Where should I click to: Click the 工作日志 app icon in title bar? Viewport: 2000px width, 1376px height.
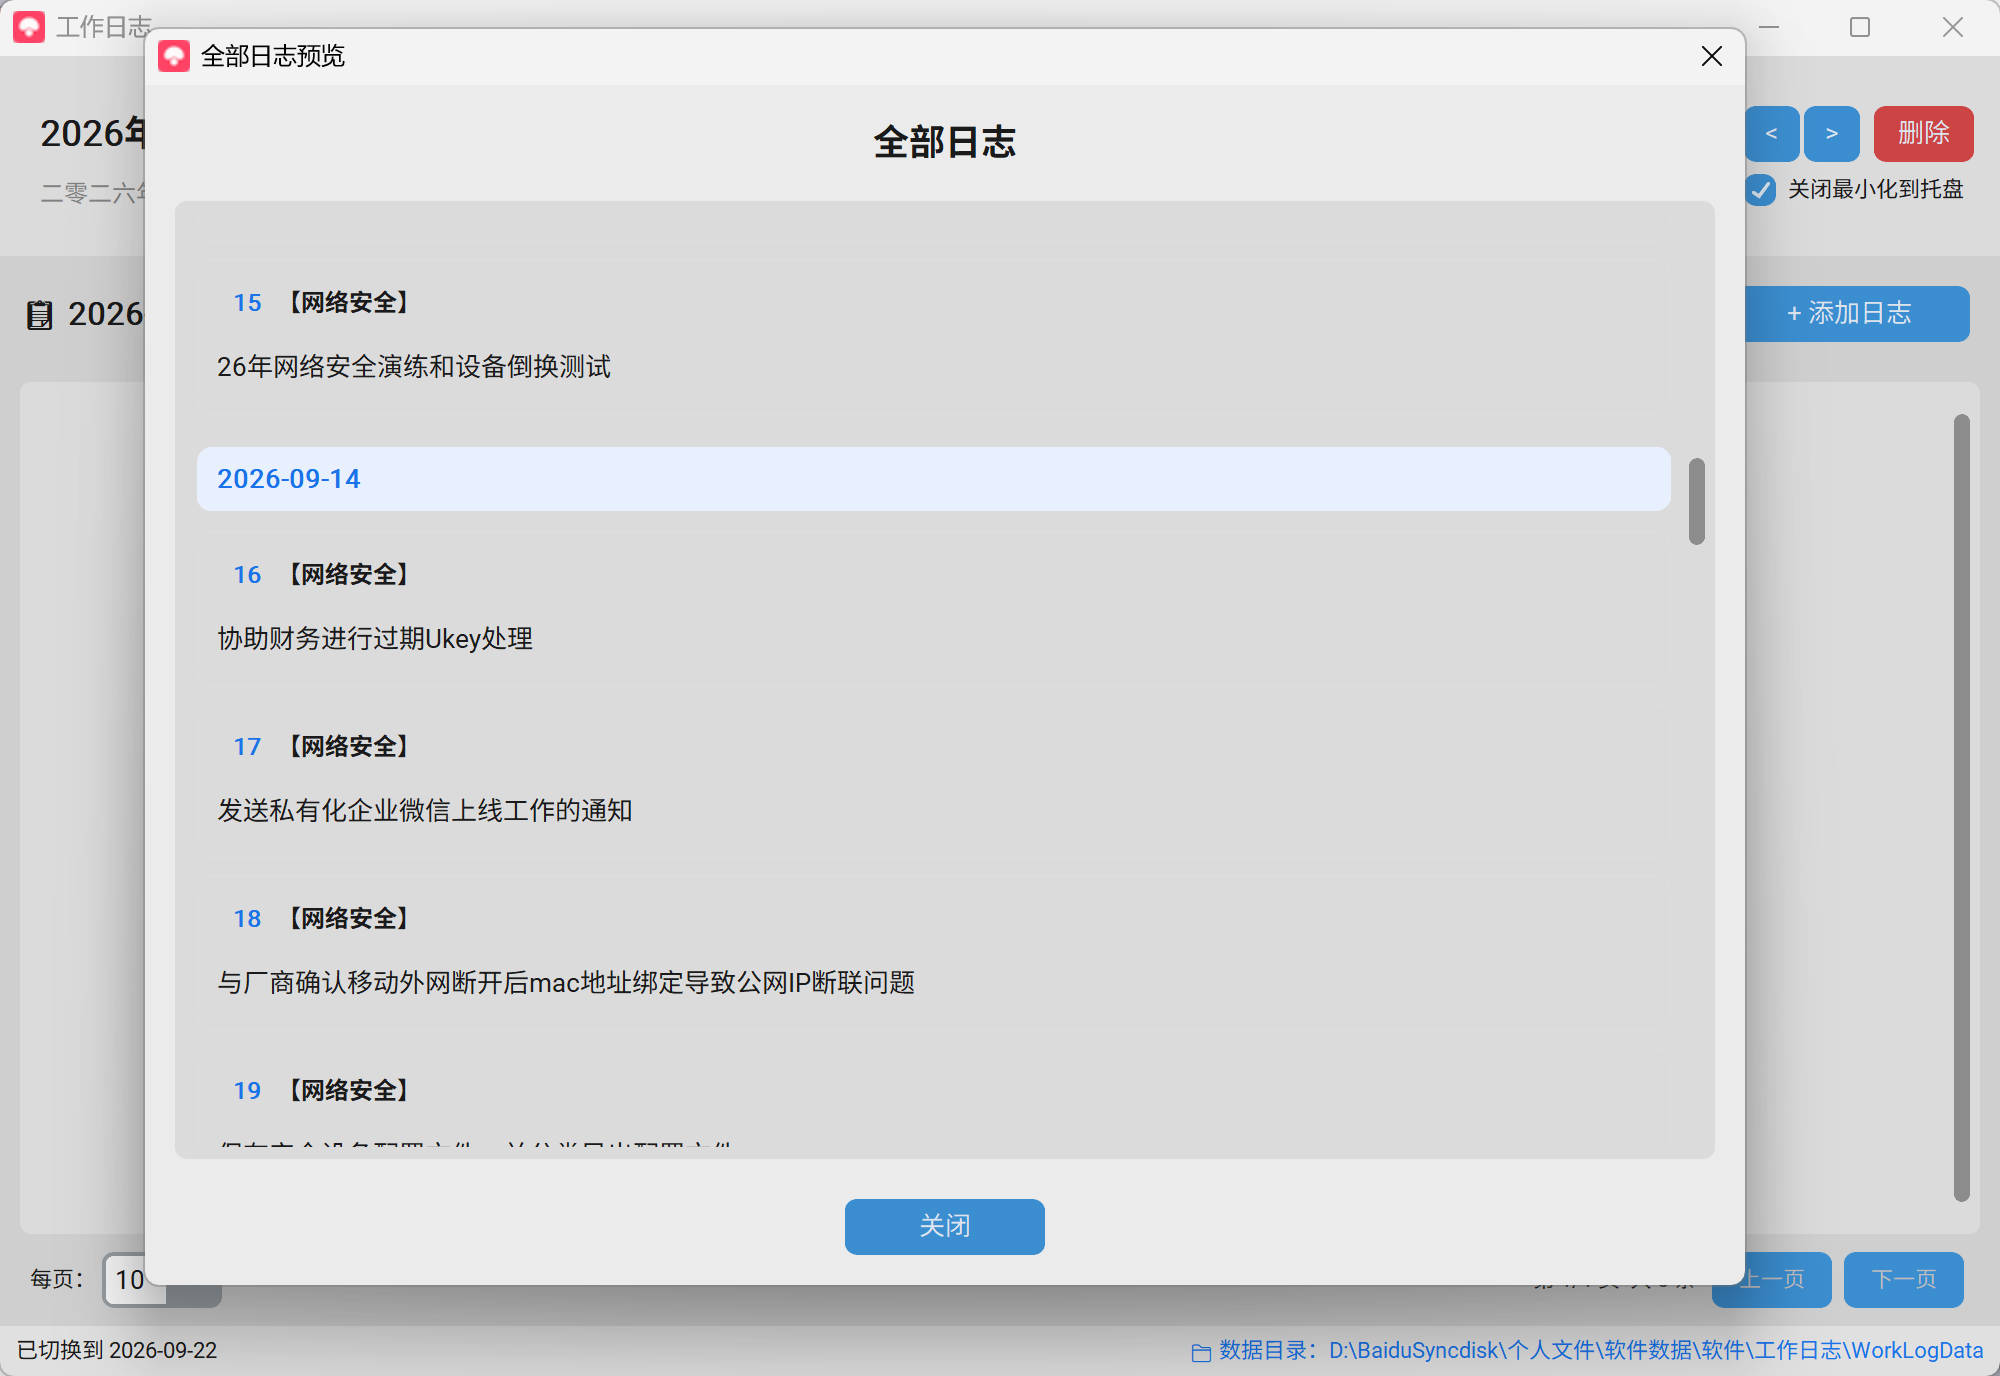point(29,27)
